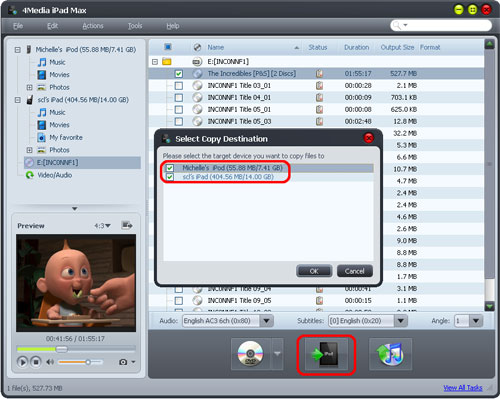The image size is (500, 399).
Task: Click disc icon of INCONNF1 Title 04_01
Action: (x=197, y=98)
